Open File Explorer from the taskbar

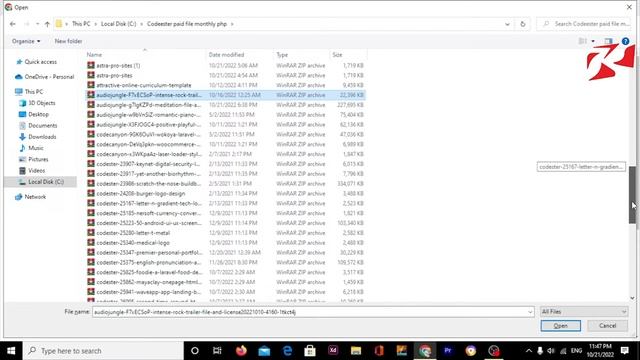tap(356, 351)
